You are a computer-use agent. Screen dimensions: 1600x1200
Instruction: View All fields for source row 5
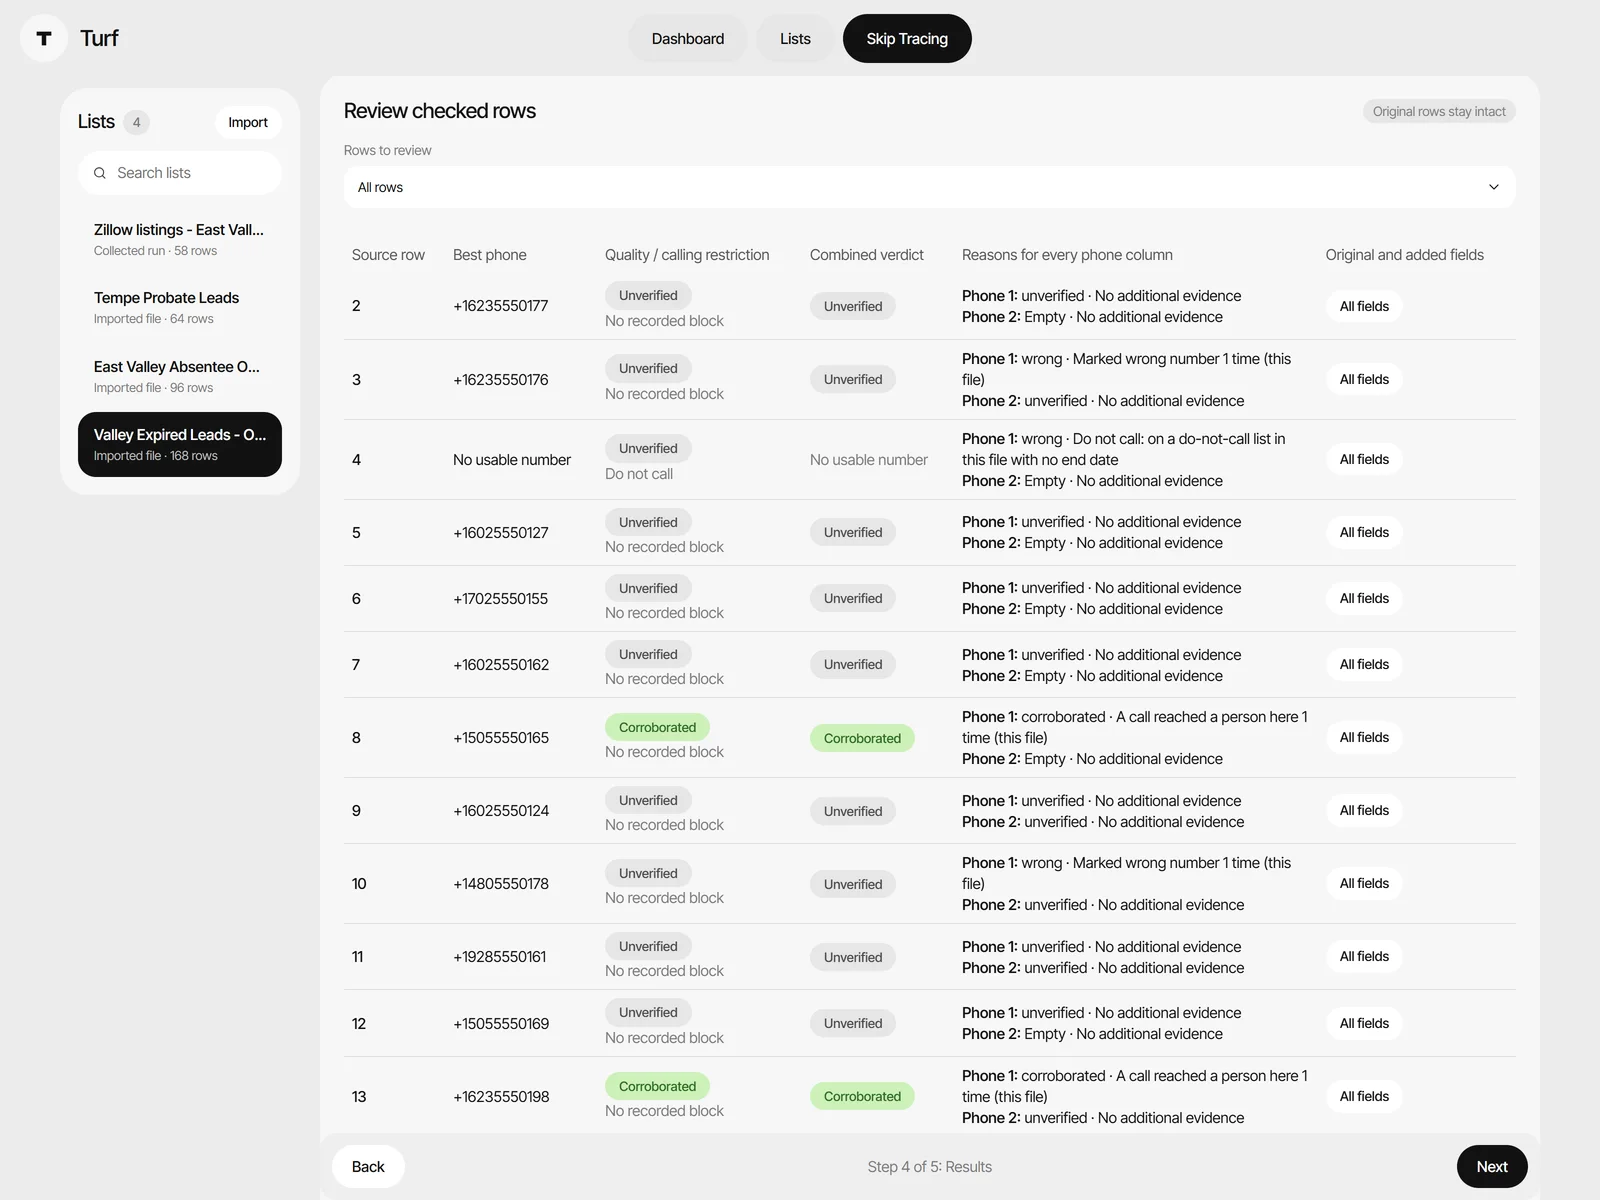point(1364,532)
